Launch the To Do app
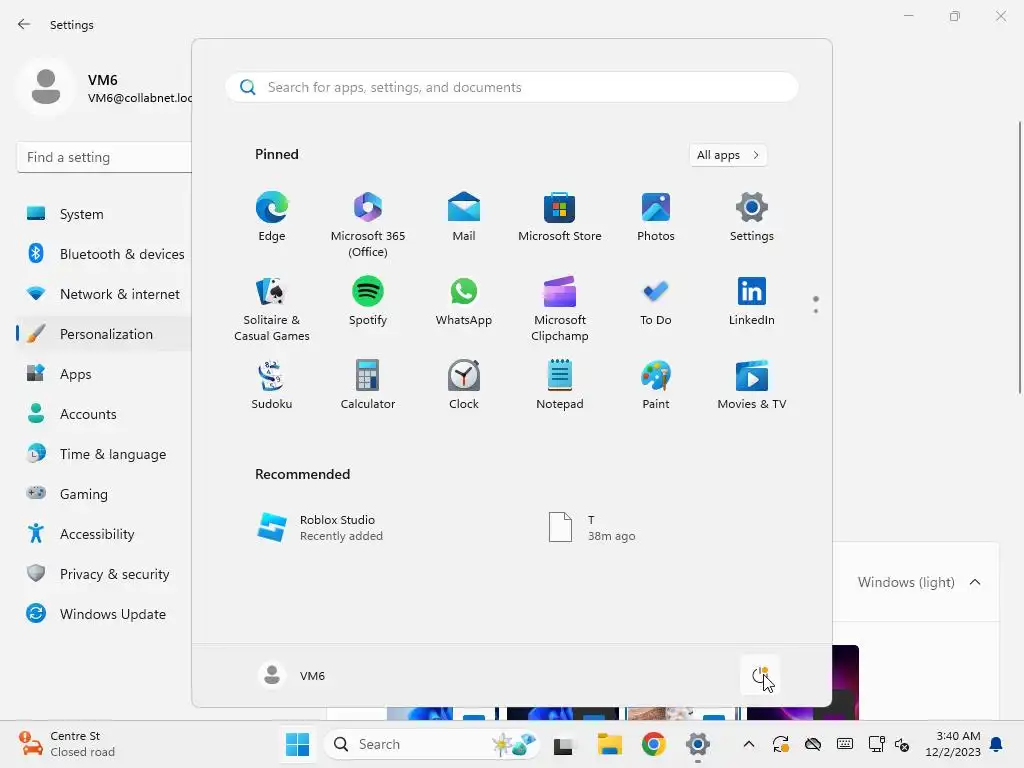The width and height of the screenshot is (1024, 768). [656, 301]
